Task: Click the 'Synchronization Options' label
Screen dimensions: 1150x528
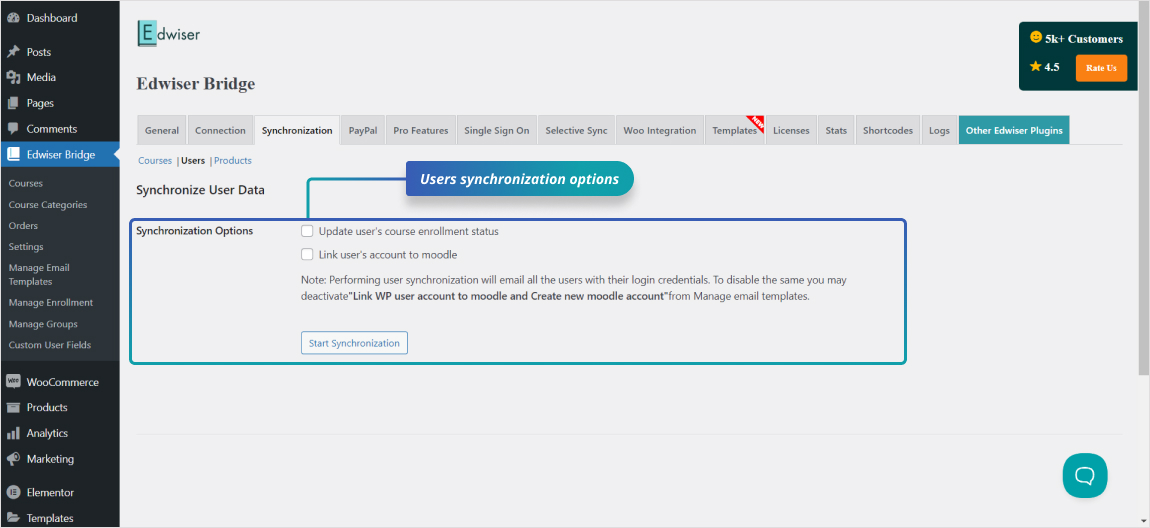Action: [195, 230]
